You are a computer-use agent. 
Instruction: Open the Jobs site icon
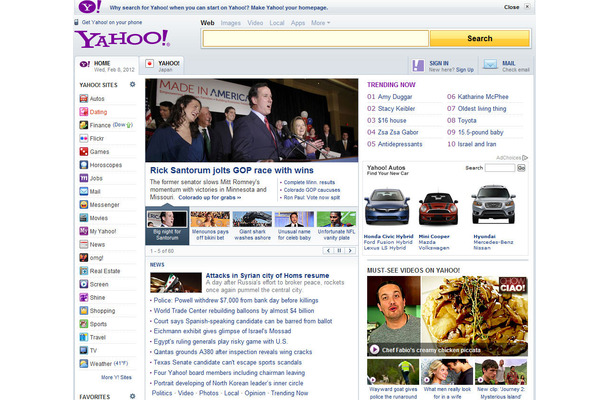[84, 178]
